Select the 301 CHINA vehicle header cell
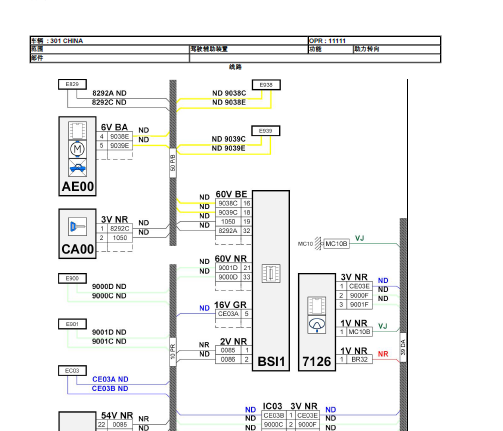 pyautogui.click(x=169, y=41)
